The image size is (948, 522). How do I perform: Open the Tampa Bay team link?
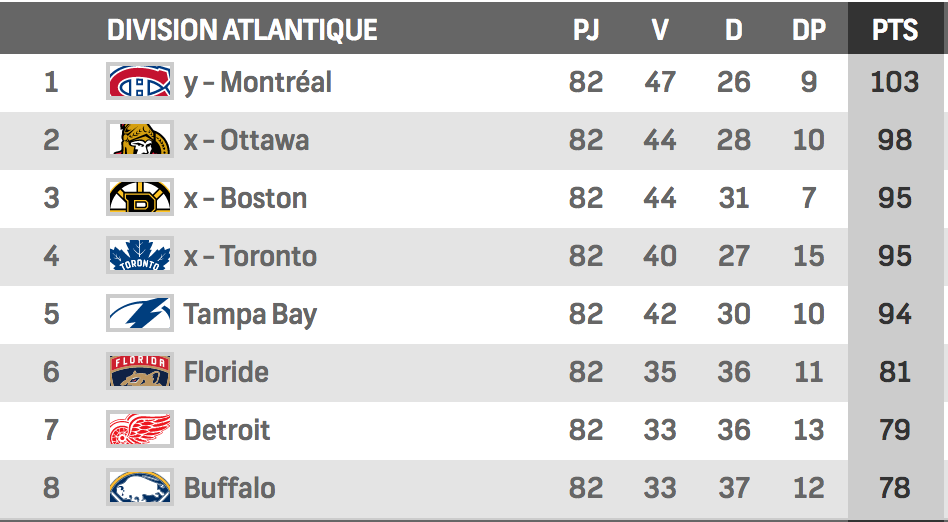(x=250, y=315)
